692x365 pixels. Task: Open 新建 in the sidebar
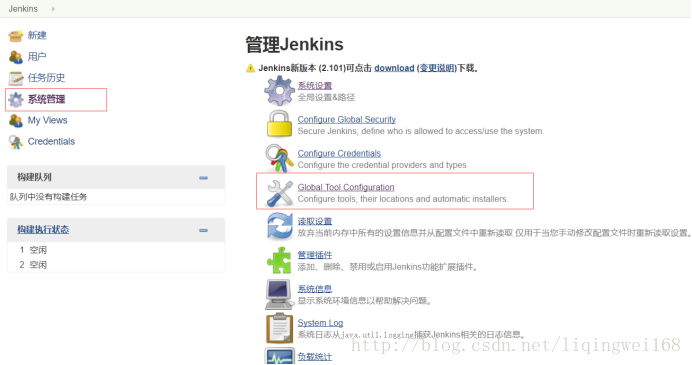point(37,35)
